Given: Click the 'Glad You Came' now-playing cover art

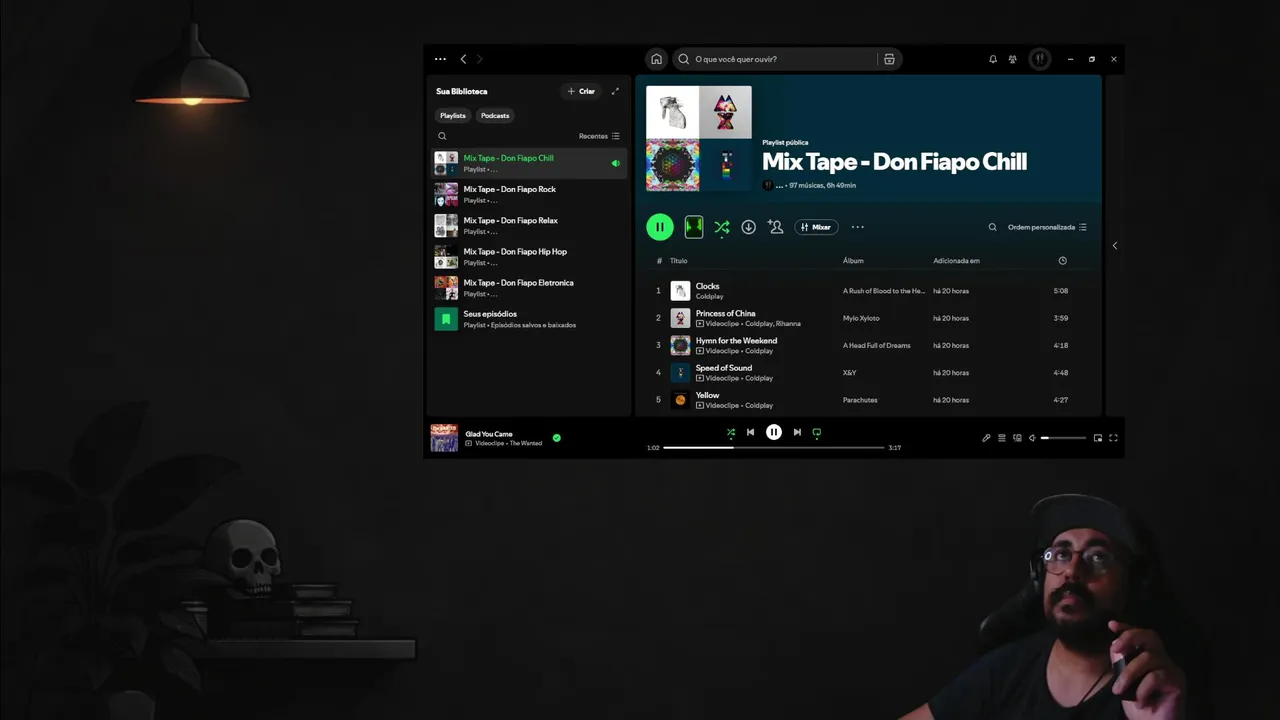Looking at the screenshot, I should click(x=444, y=438).
